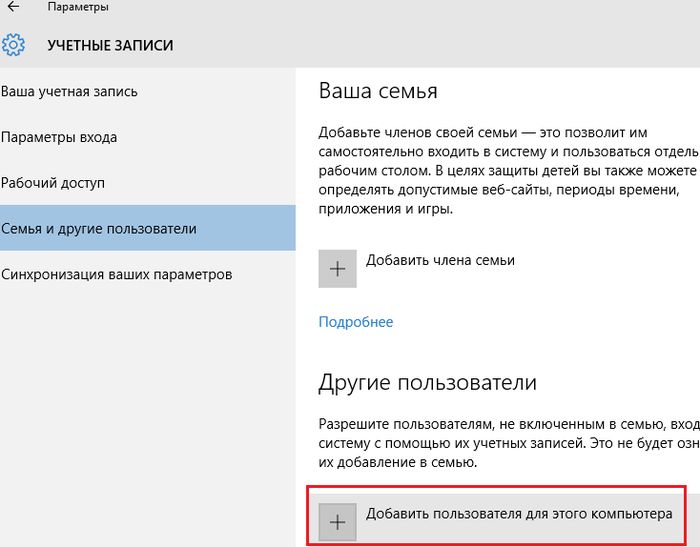This screenshot has height=547, width=700.
Task: Click the paragraph starting "Добавьте членов своей семьи"
Action: click(x=509, y=171)
